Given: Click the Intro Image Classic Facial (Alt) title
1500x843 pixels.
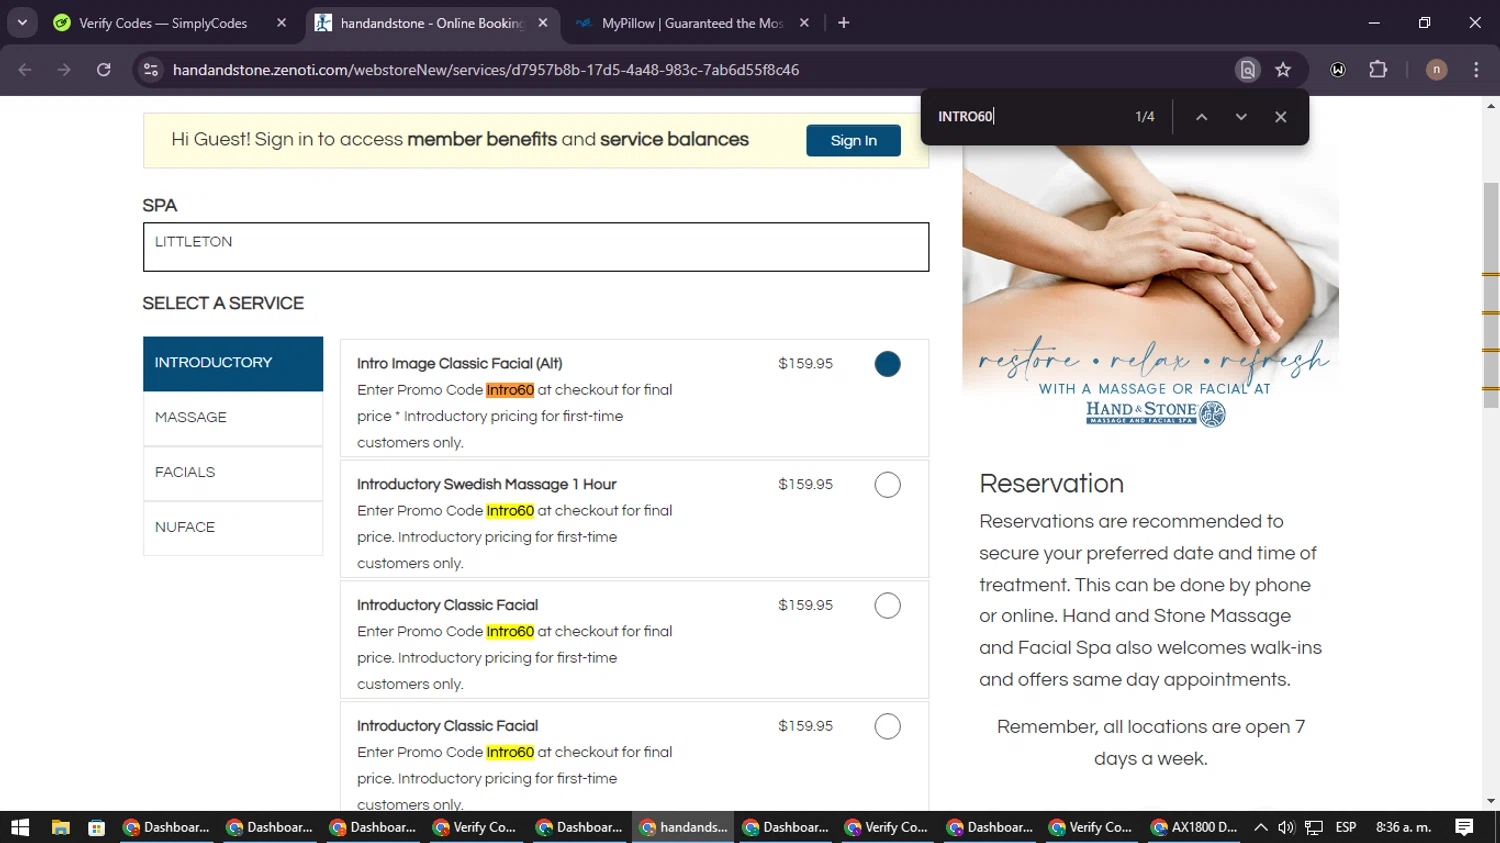Looking at the screenshot, I should coord(460,364).
